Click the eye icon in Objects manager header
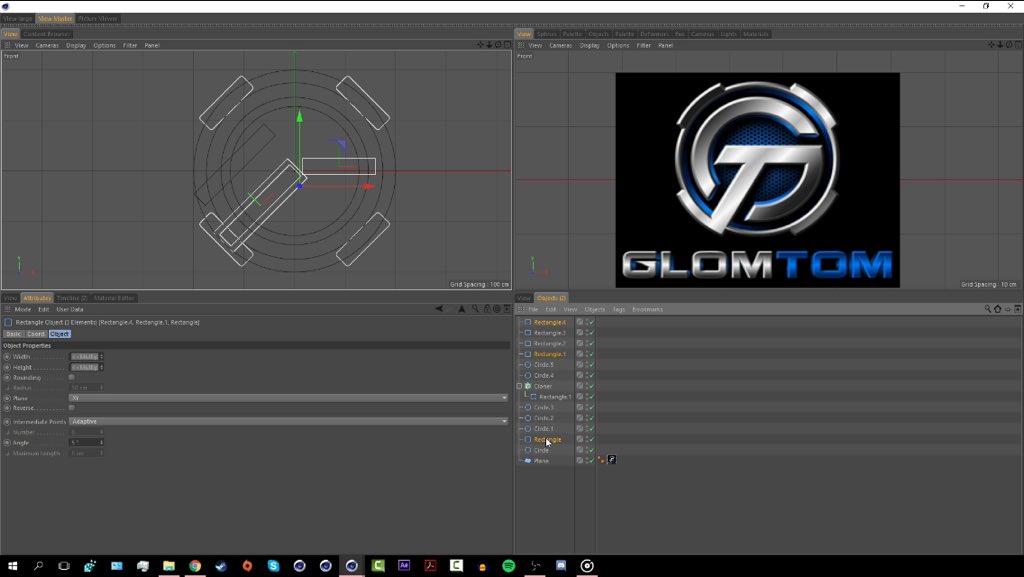Viewport: 1024px width, 577px height. coord(1008,309)
